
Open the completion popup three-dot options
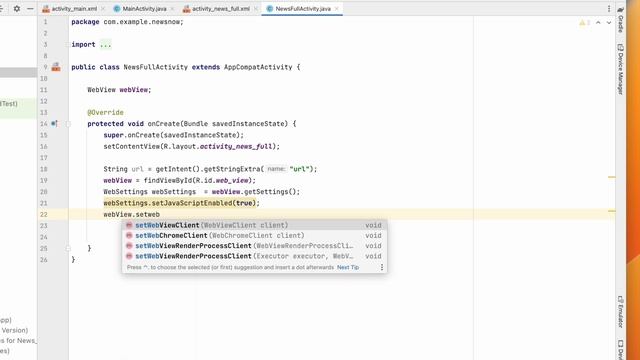382,267
